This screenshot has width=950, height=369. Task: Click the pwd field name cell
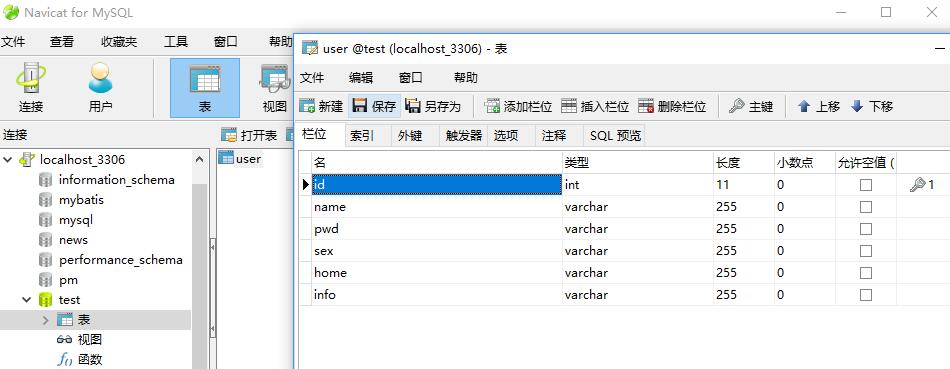(x=437, y=229)
